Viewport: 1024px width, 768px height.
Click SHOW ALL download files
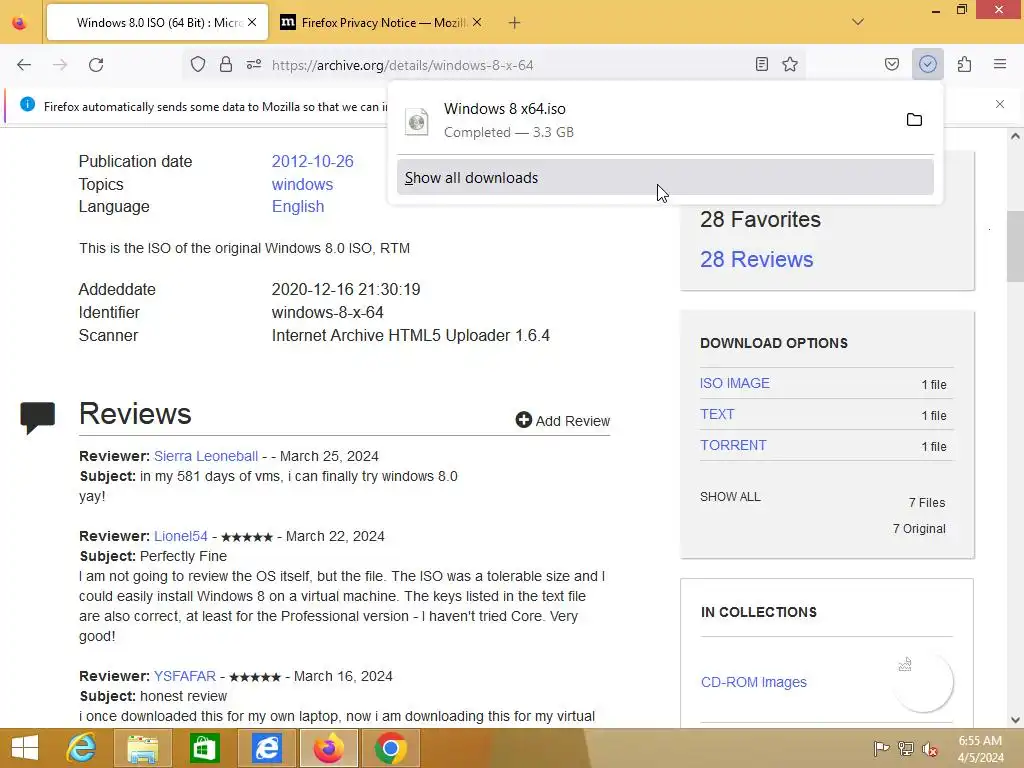click(730, 496)
